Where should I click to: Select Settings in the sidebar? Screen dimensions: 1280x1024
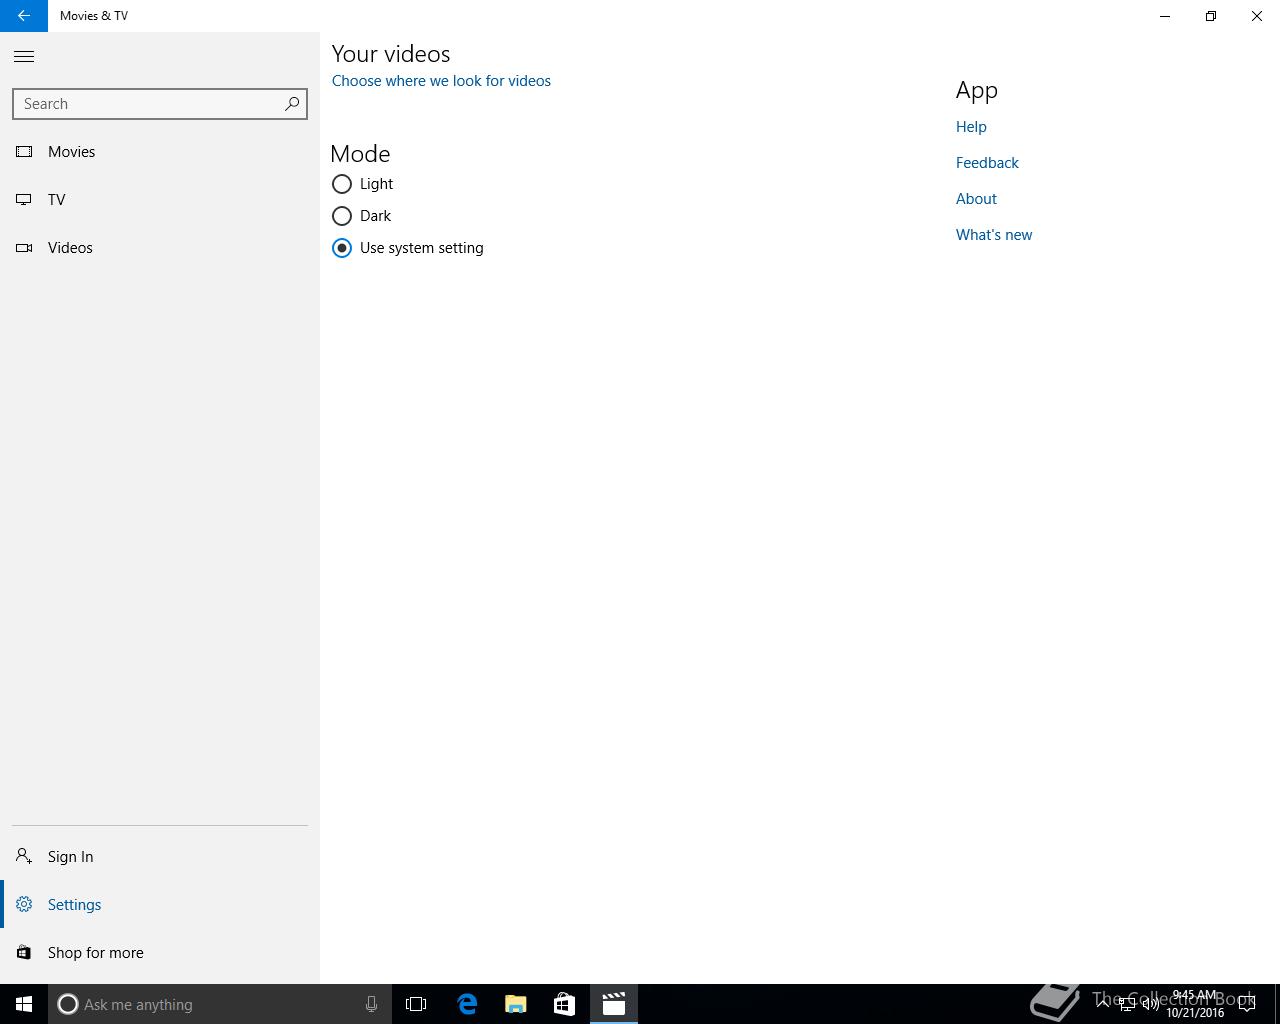point(160,905)
